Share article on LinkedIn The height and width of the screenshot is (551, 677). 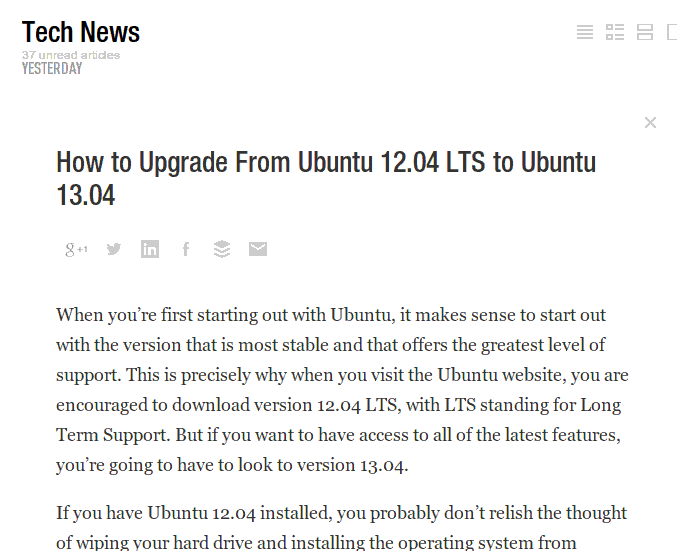(150, 249)
